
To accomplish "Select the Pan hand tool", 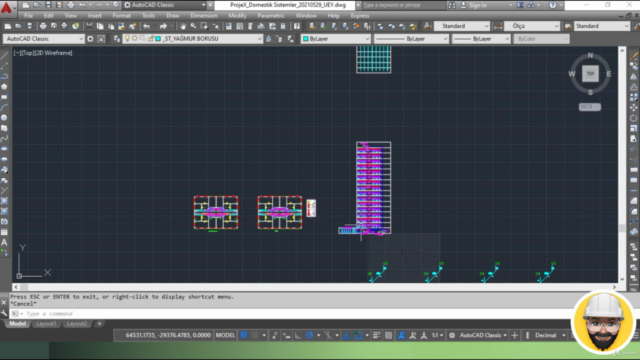I will 182,26.
